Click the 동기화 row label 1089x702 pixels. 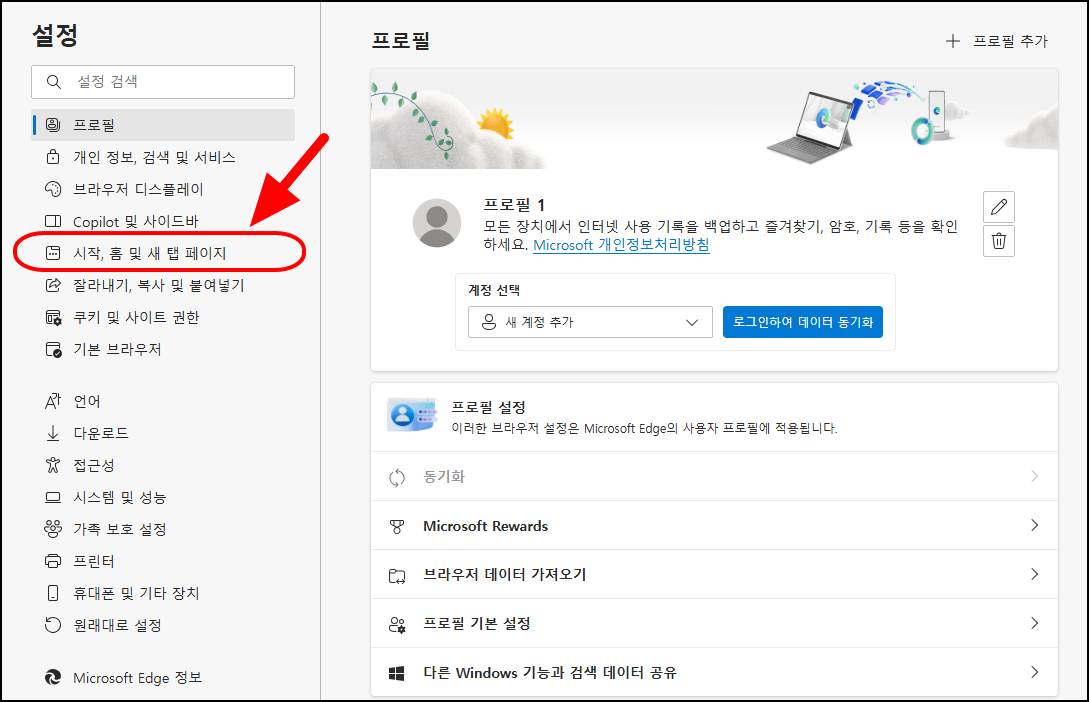pyautogui.click(x=444, y=477)
